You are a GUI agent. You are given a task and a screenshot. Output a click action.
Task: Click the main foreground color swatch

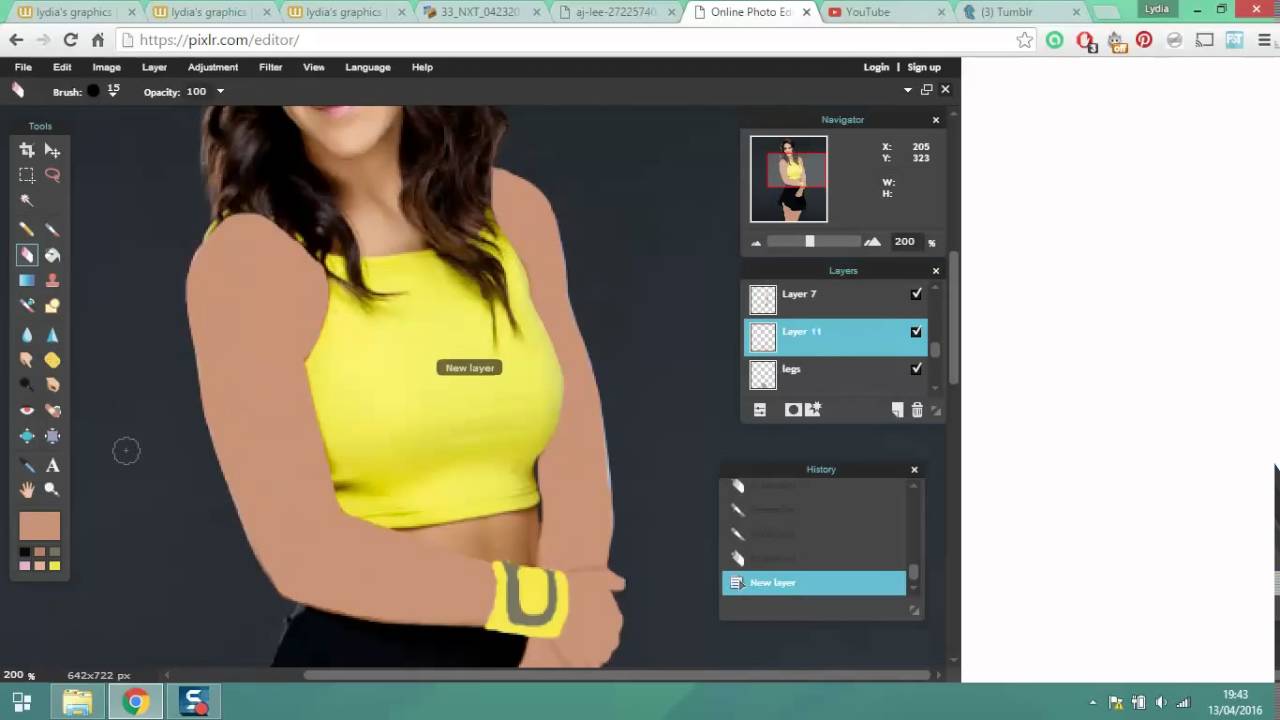[x=40, y=526]
